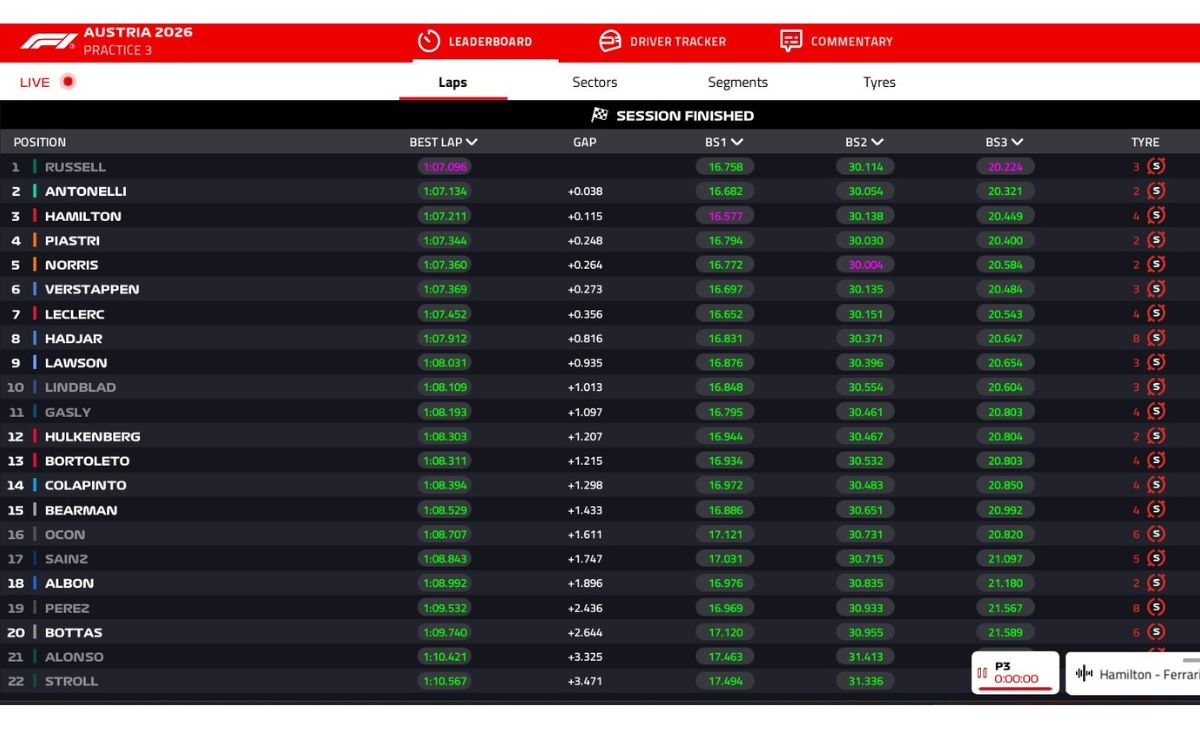Click Alonso's best lap 1:10.421

click(x=445, y=657)
